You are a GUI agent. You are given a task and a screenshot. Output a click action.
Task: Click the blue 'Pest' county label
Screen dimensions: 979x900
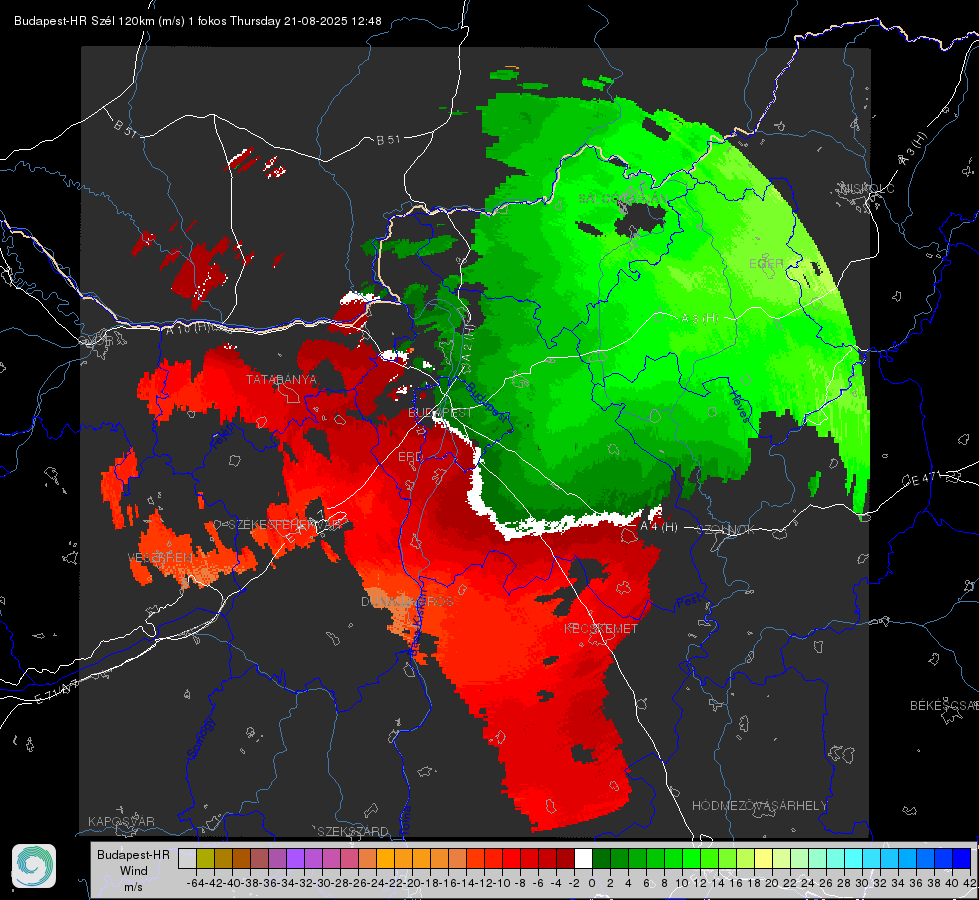688,603
